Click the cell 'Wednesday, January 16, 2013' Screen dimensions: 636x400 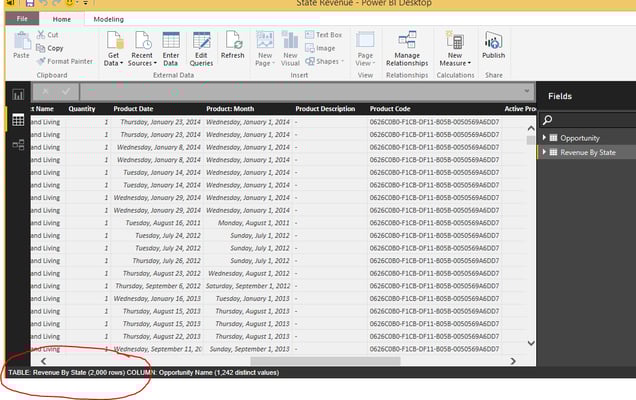tap(157, 298)
